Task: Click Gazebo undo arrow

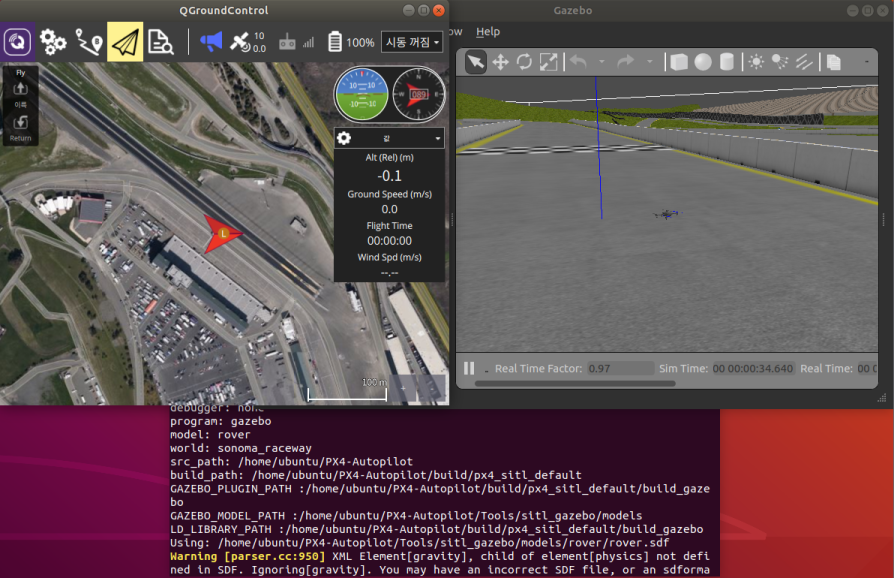Action: [578, 62]
